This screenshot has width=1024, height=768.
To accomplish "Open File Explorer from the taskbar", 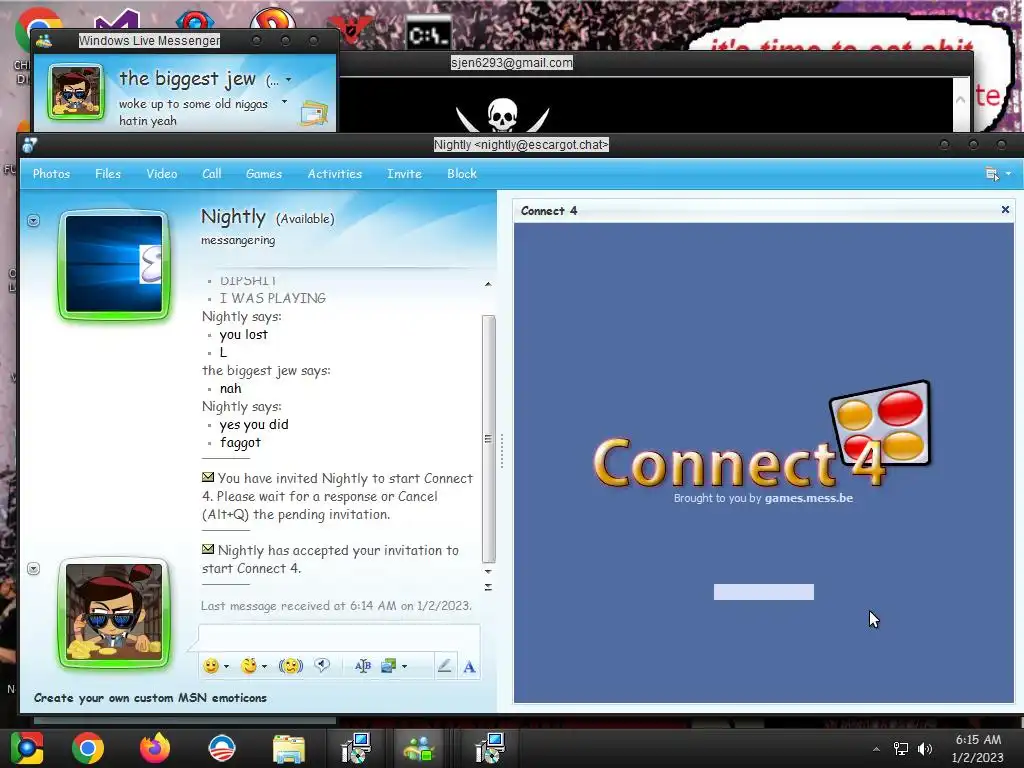I will (x=288, y=750).
